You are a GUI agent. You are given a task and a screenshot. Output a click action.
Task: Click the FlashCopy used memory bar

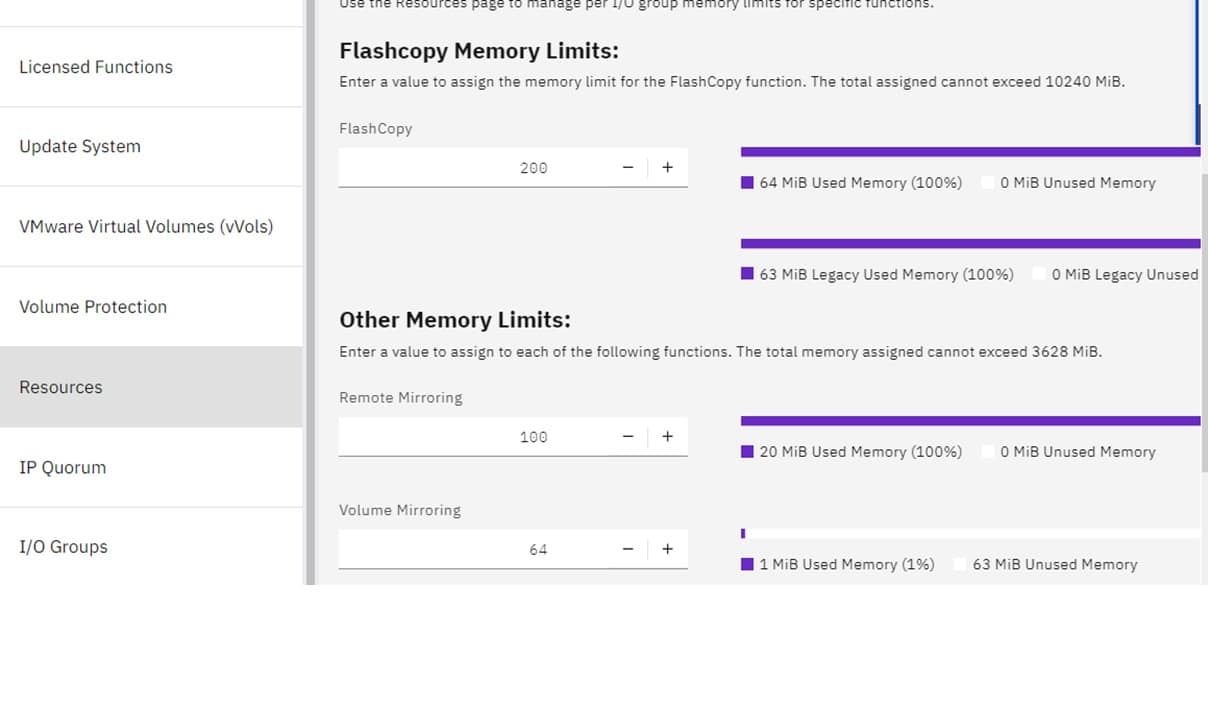[x=970, y=152]
